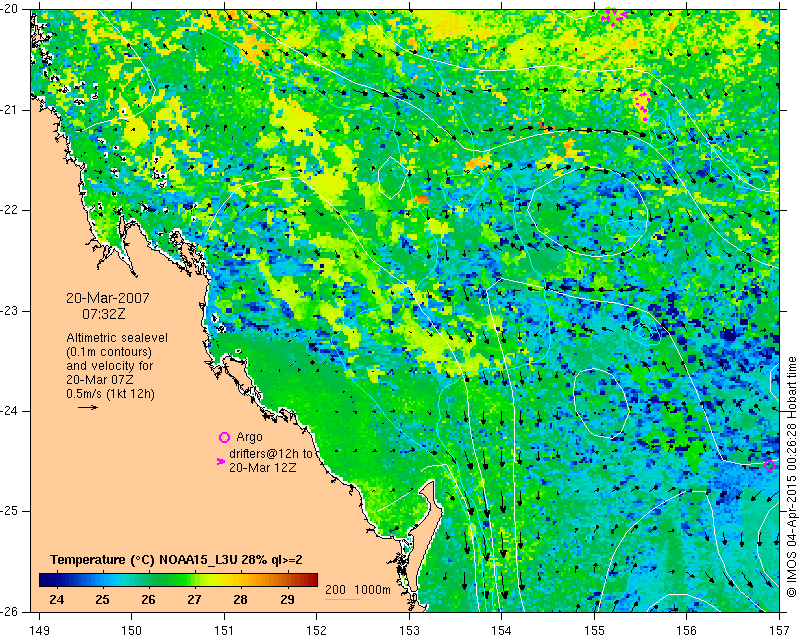Click the latitude label -24
Image resolution: width=800 pixels, height=640 pixels.
[9, 411]
